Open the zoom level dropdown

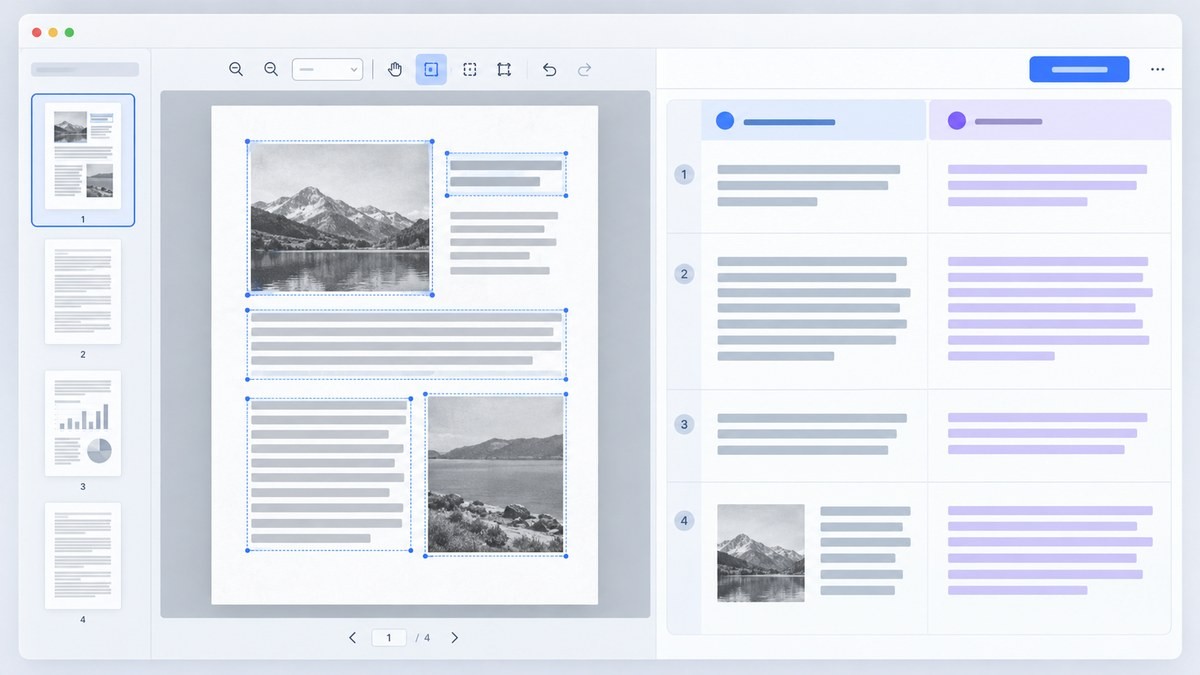point(327,69)
